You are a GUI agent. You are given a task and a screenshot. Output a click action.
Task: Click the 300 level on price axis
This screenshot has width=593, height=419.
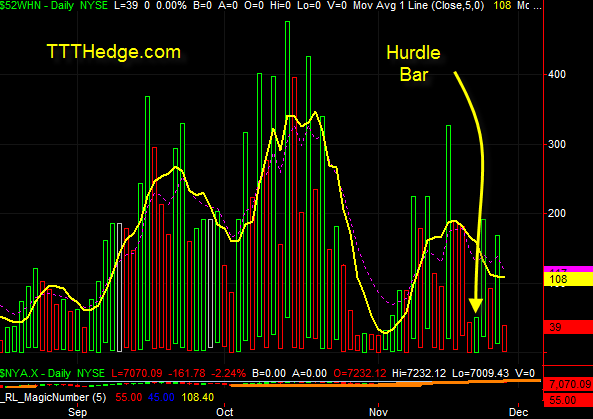[x=557, y=144]
